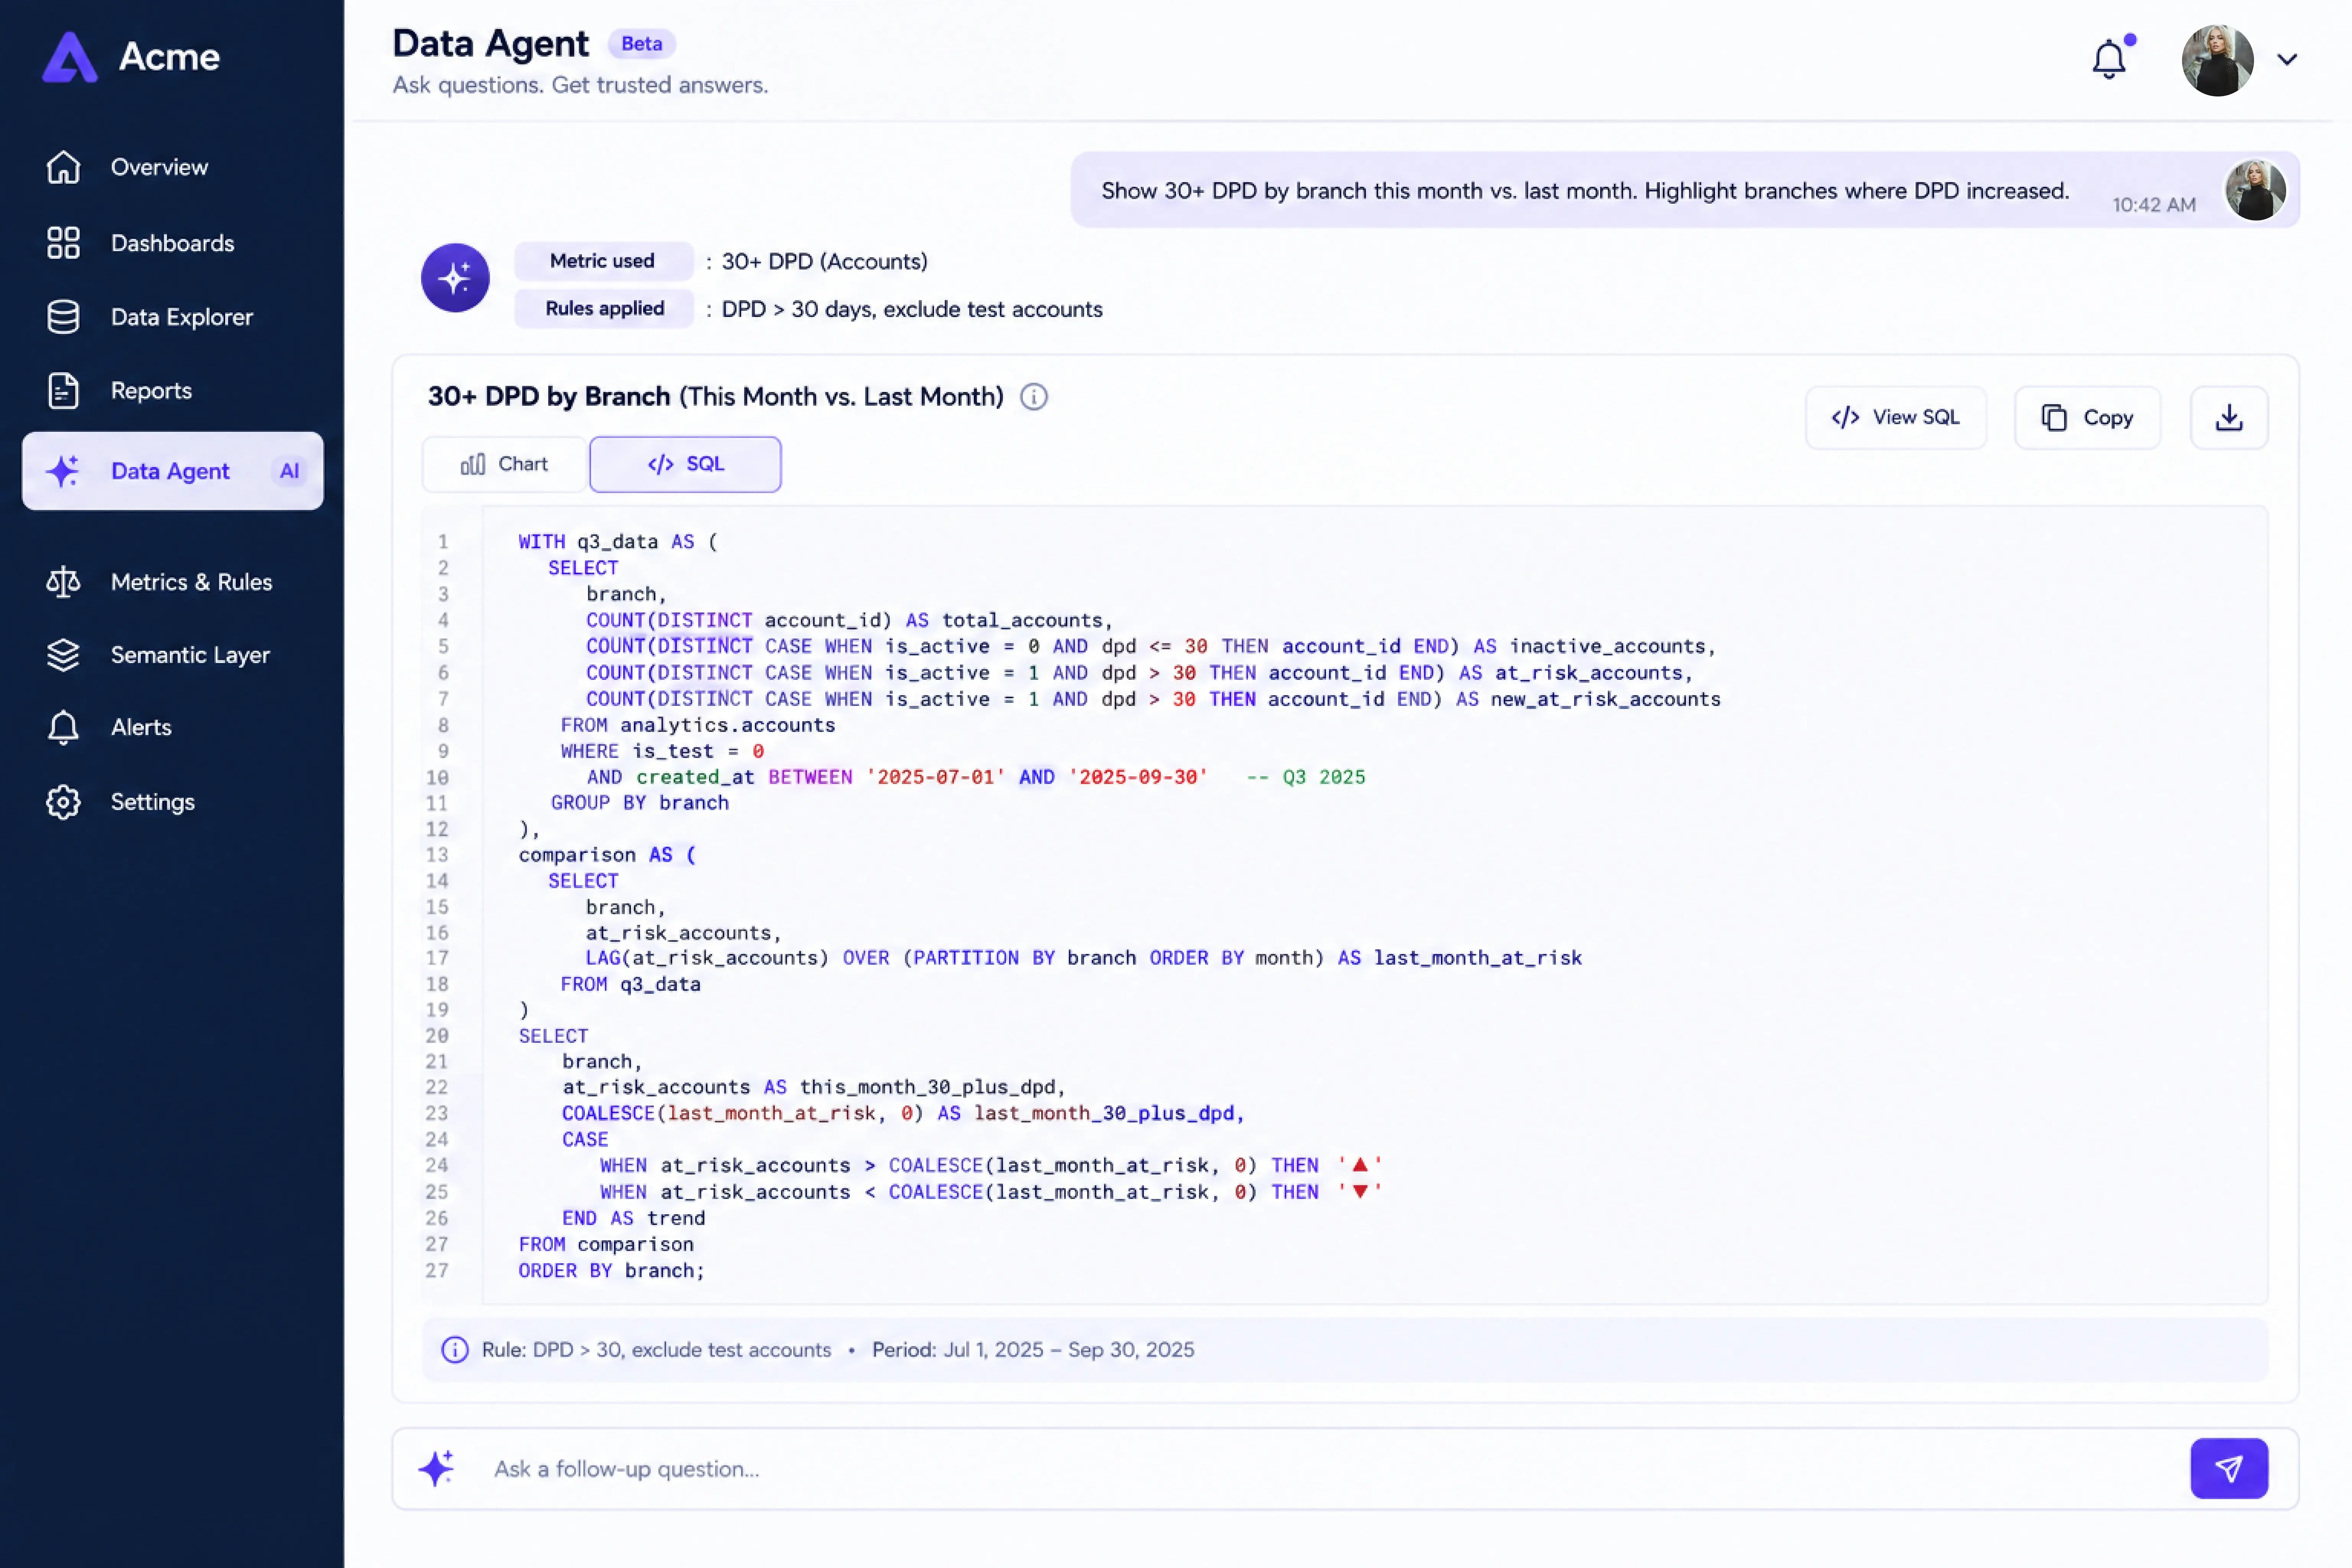
Task: Click 'Period: Jul 1, 2025 – Sep 30, 2025' text
Action: (1033, 1350)
